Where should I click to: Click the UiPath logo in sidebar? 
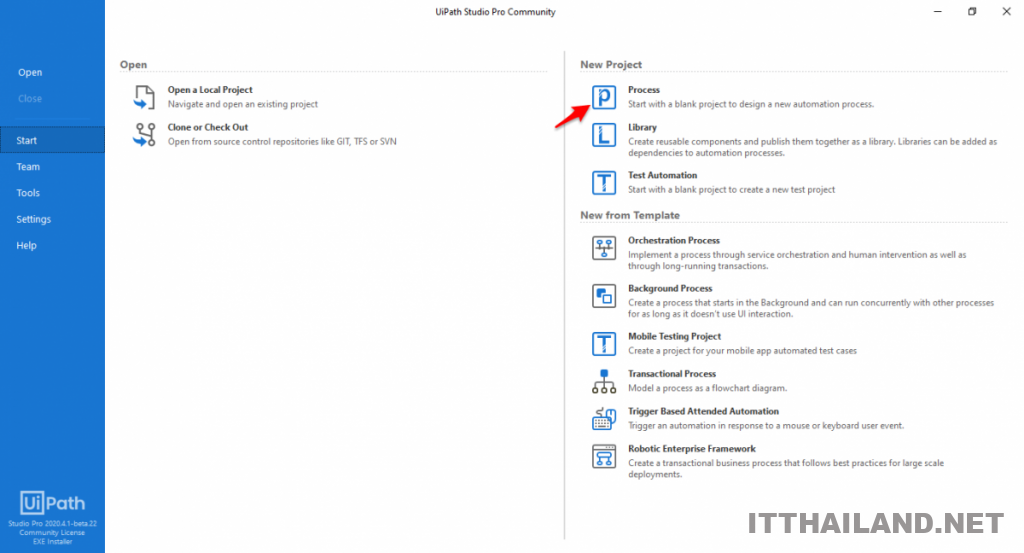52,503
